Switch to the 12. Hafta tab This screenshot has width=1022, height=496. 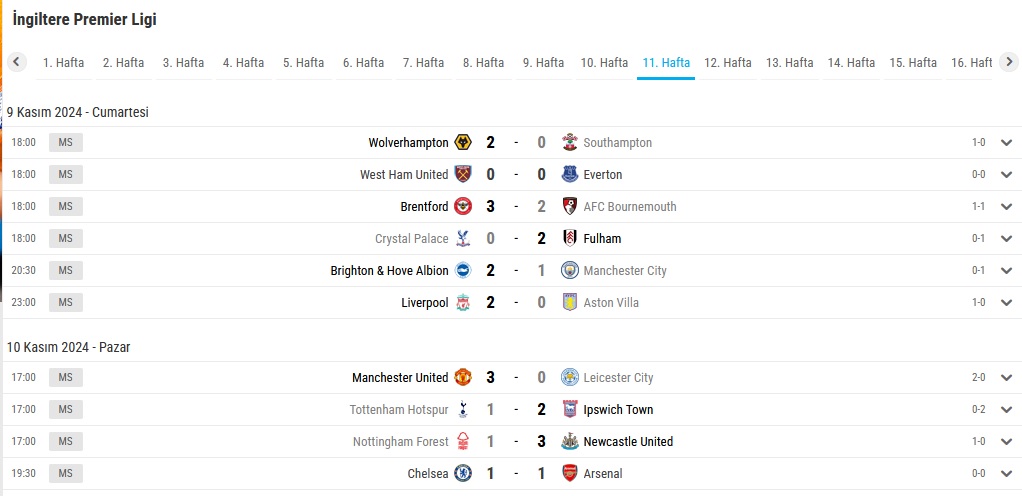coord(727,63)
